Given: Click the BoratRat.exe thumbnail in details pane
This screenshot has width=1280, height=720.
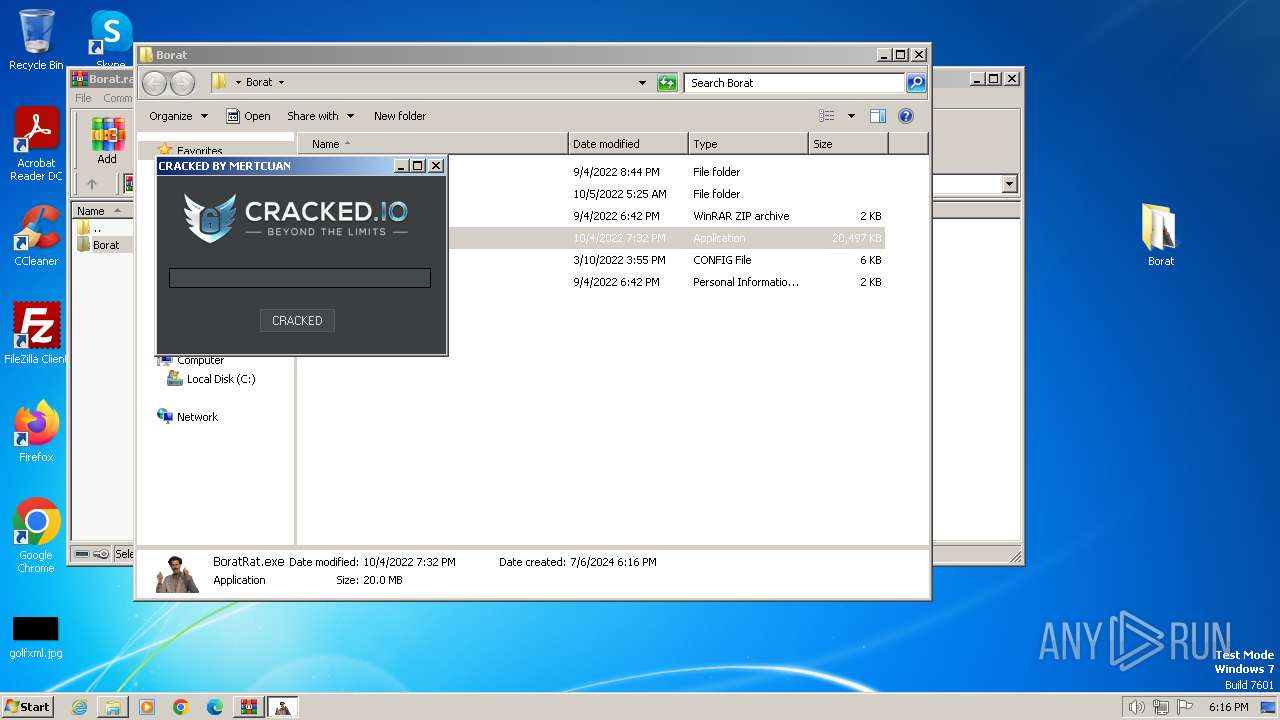Looking at the screenshot, I should [178, 573].
